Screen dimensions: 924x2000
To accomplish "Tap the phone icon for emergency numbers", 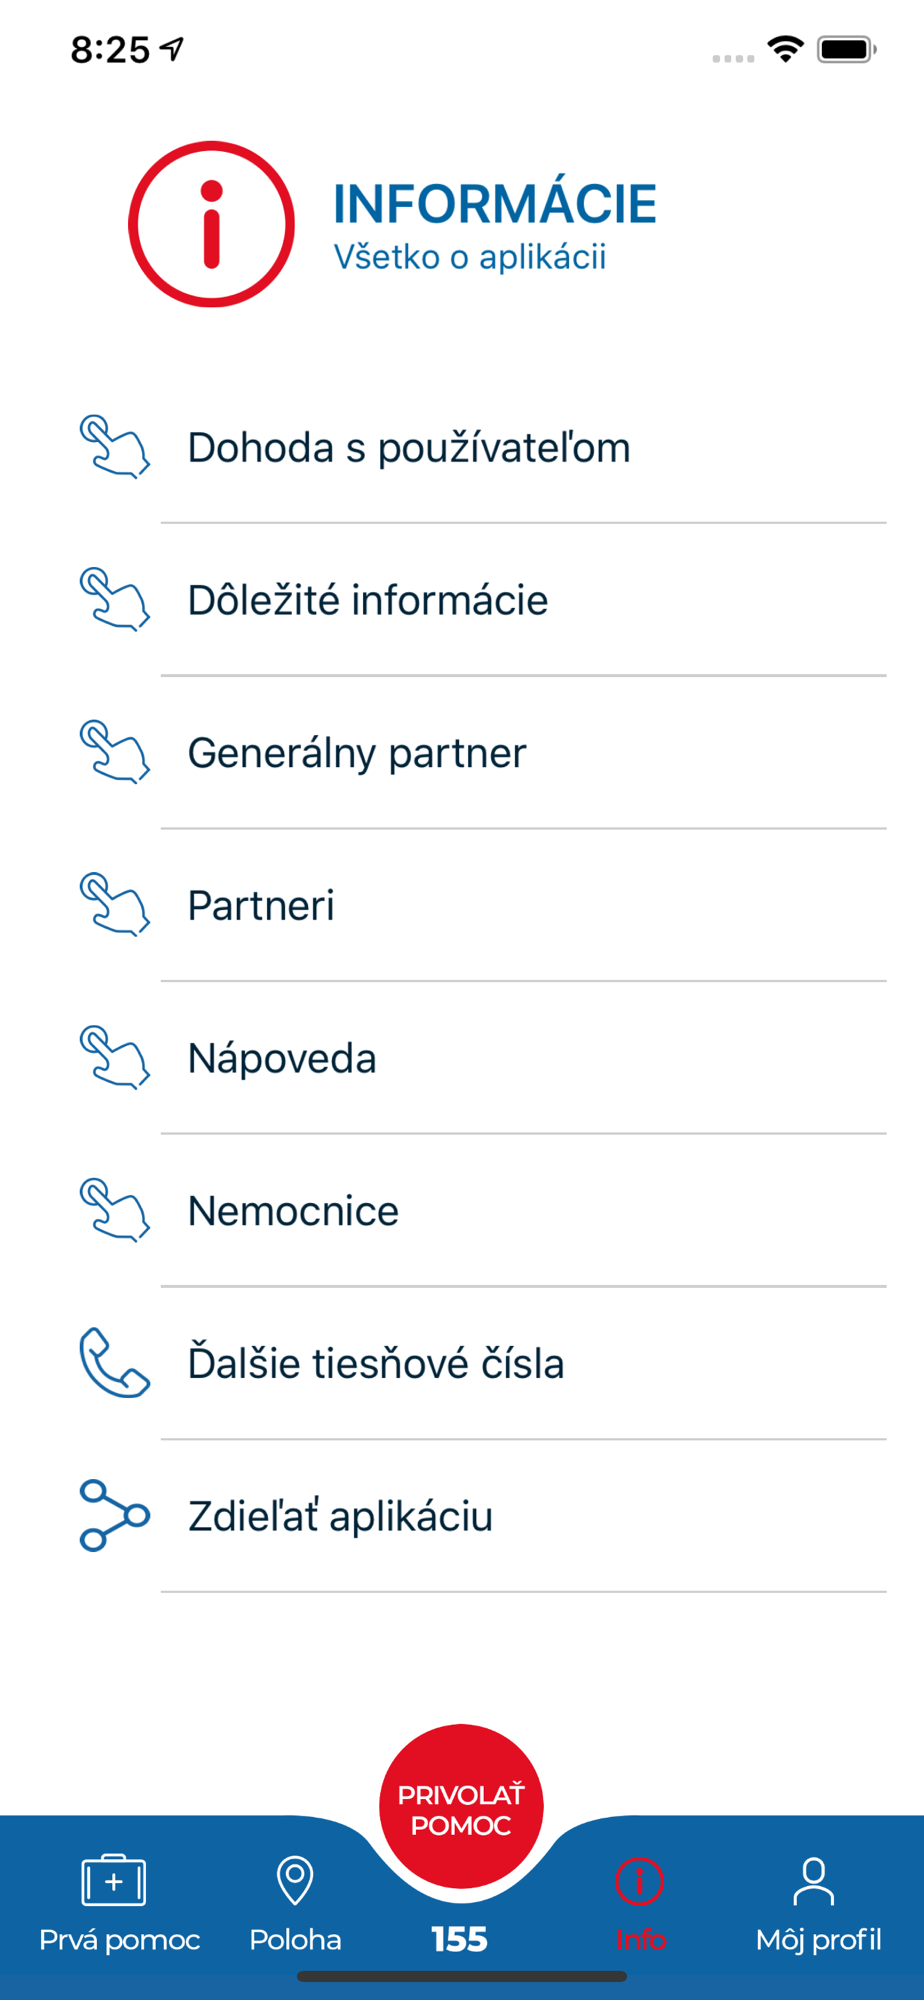I will pos(114,1362).
